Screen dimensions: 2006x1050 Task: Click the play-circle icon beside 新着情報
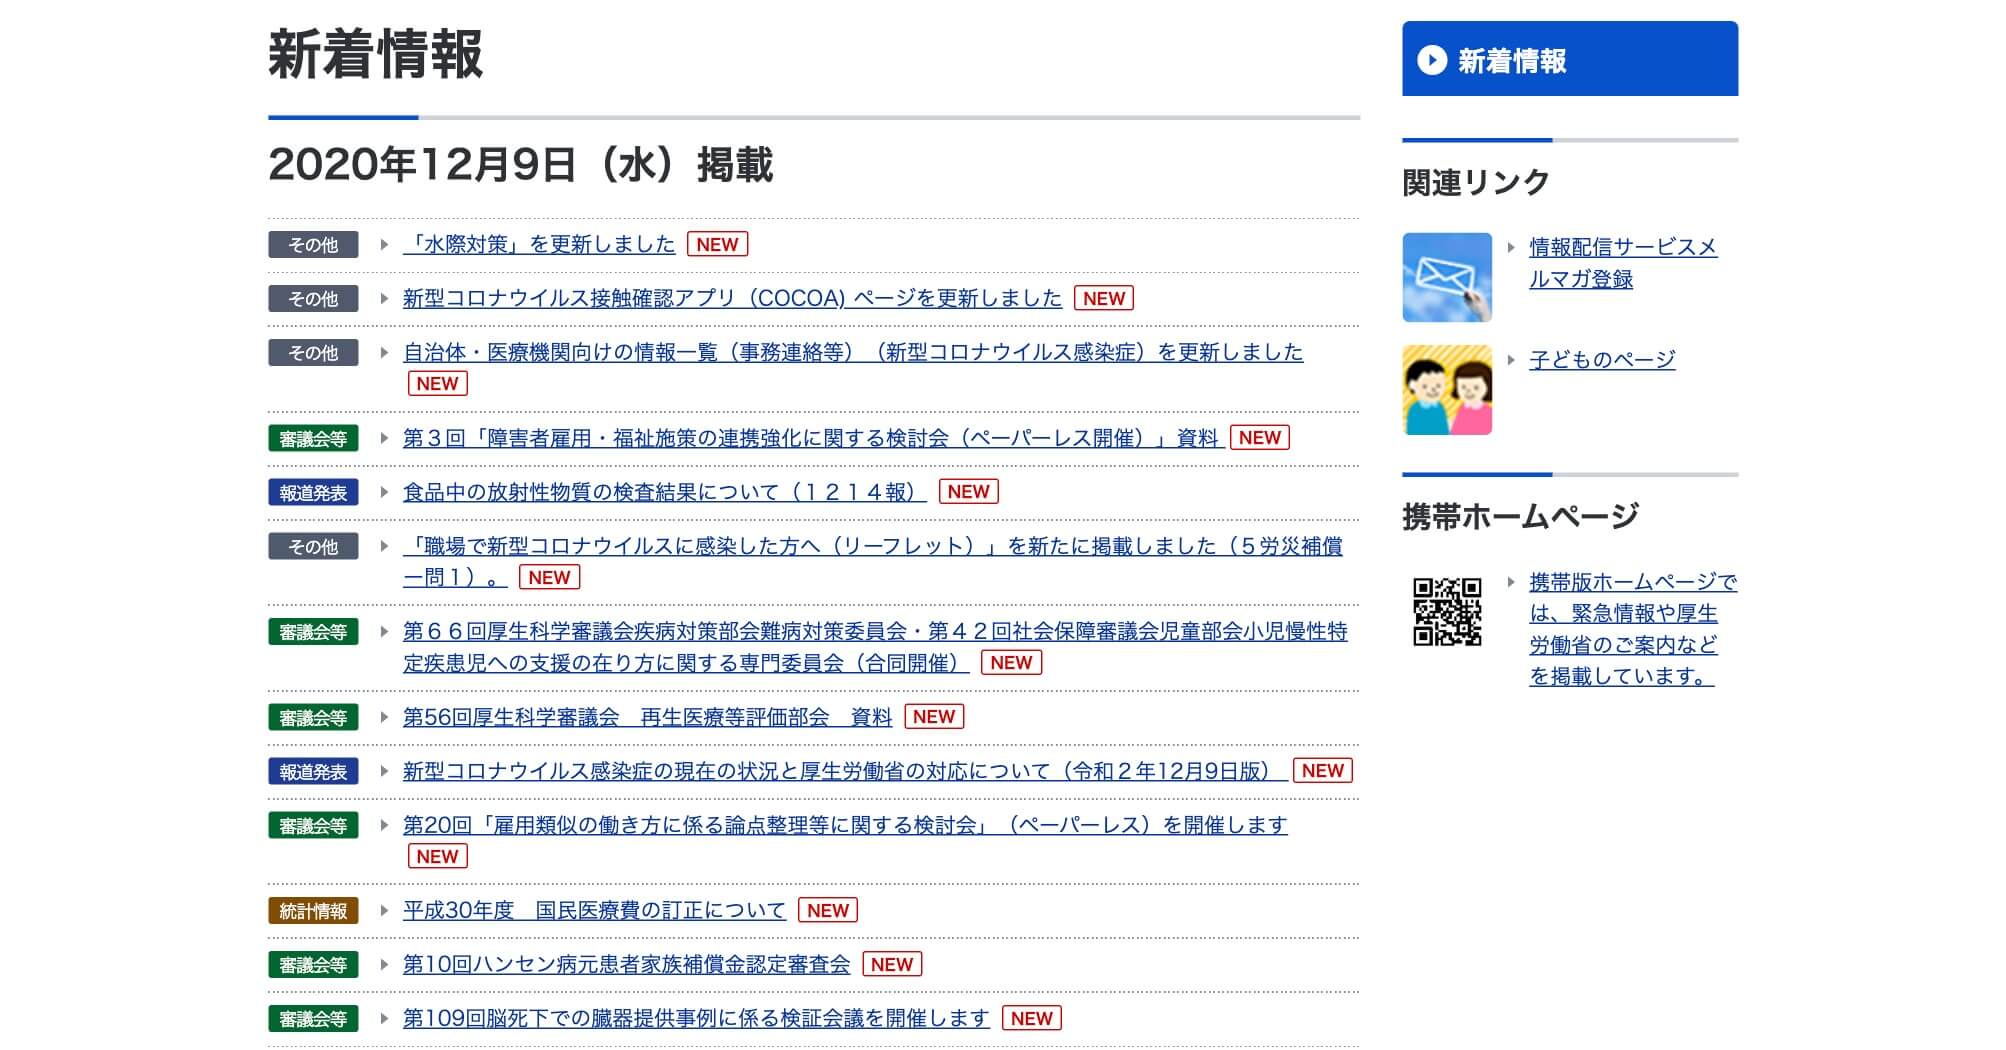click(x=1432, y=61)
